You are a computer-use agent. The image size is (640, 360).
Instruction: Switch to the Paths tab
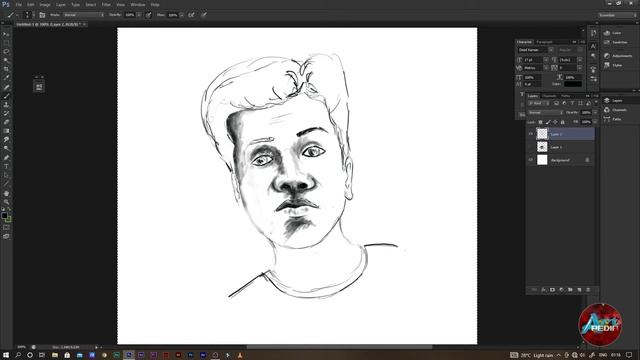(565, 96)
